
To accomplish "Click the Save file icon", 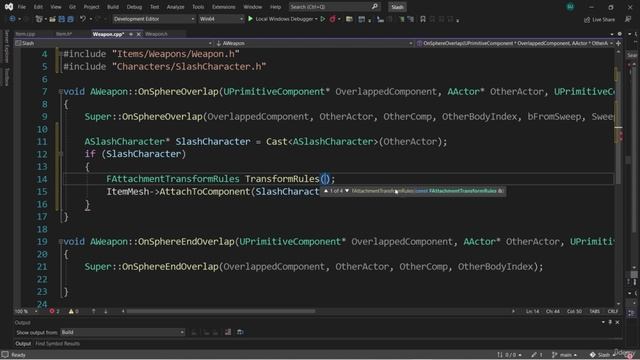I will point(62,19).
